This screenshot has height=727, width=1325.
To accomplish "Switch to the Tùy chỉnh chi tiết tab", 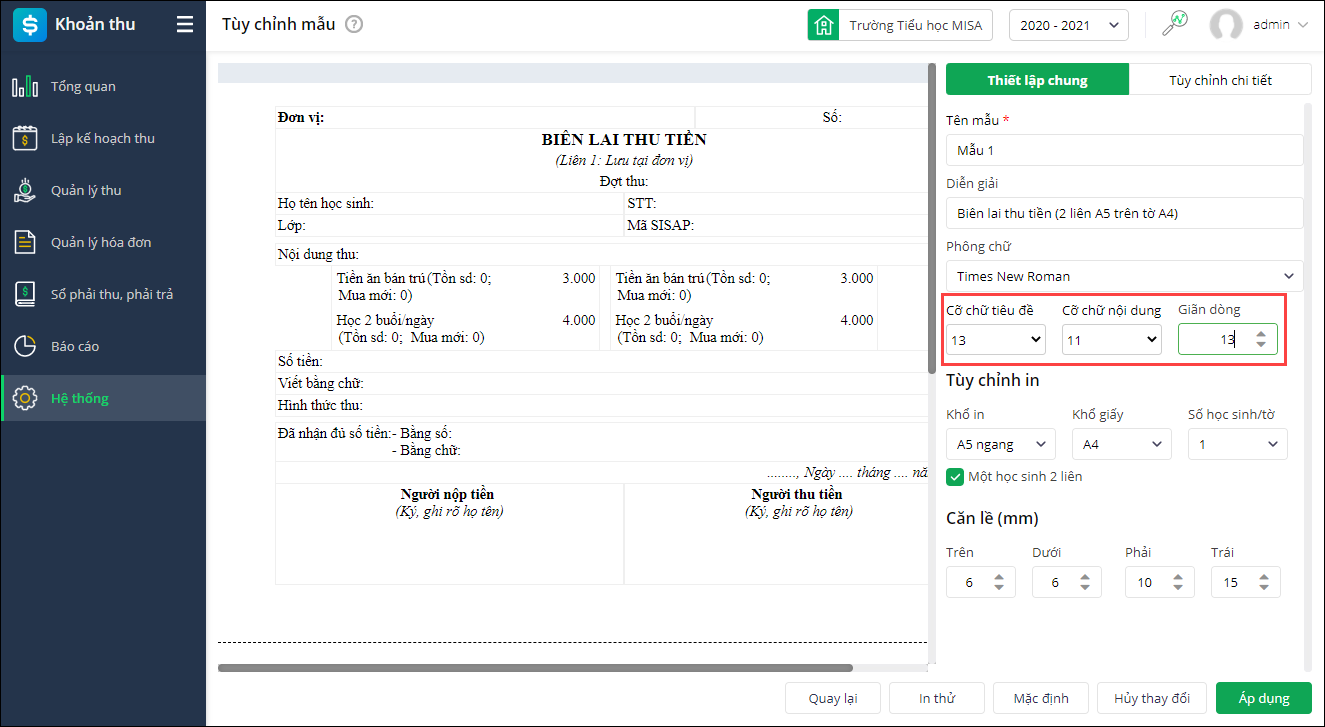I will [1220, 80].
